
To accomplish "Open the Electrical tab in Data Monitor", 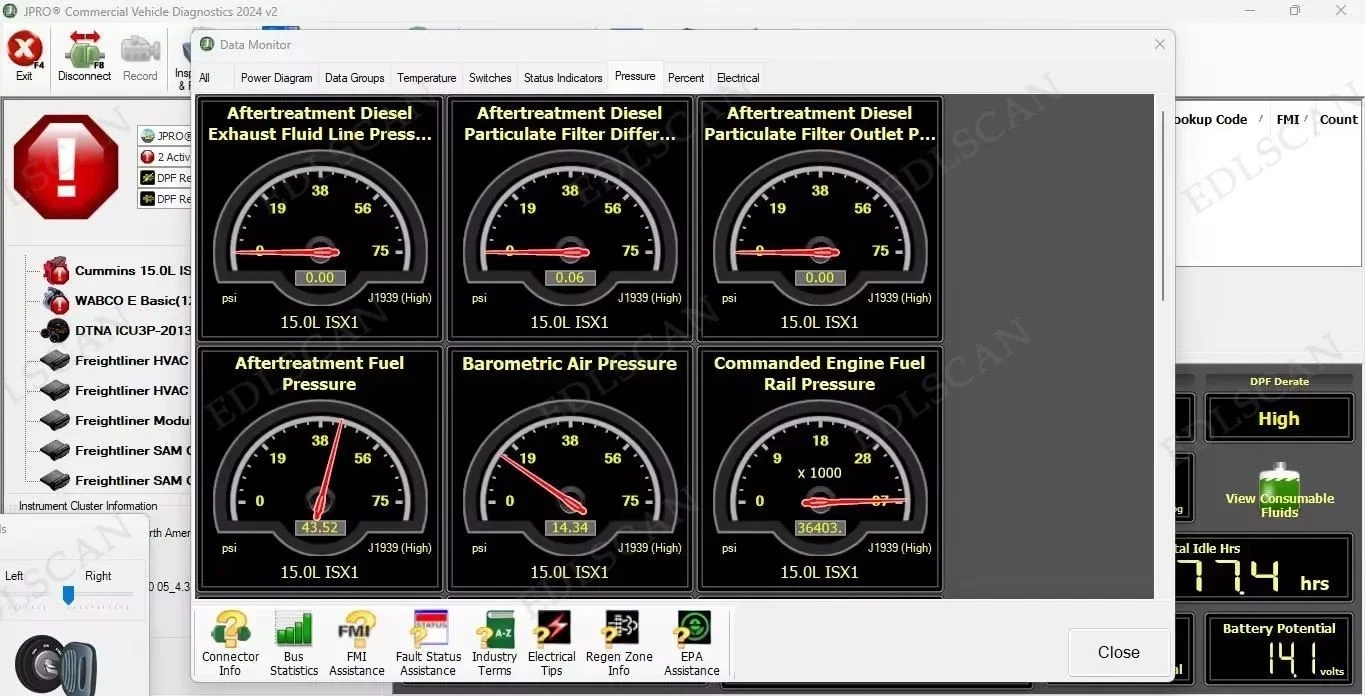I will [738, 77].
